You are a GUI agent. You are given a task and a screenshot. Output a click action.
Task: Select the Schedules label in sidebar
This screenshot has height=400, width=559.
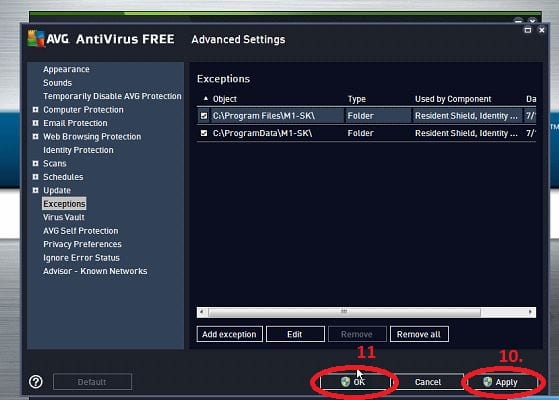coord(63,177)
